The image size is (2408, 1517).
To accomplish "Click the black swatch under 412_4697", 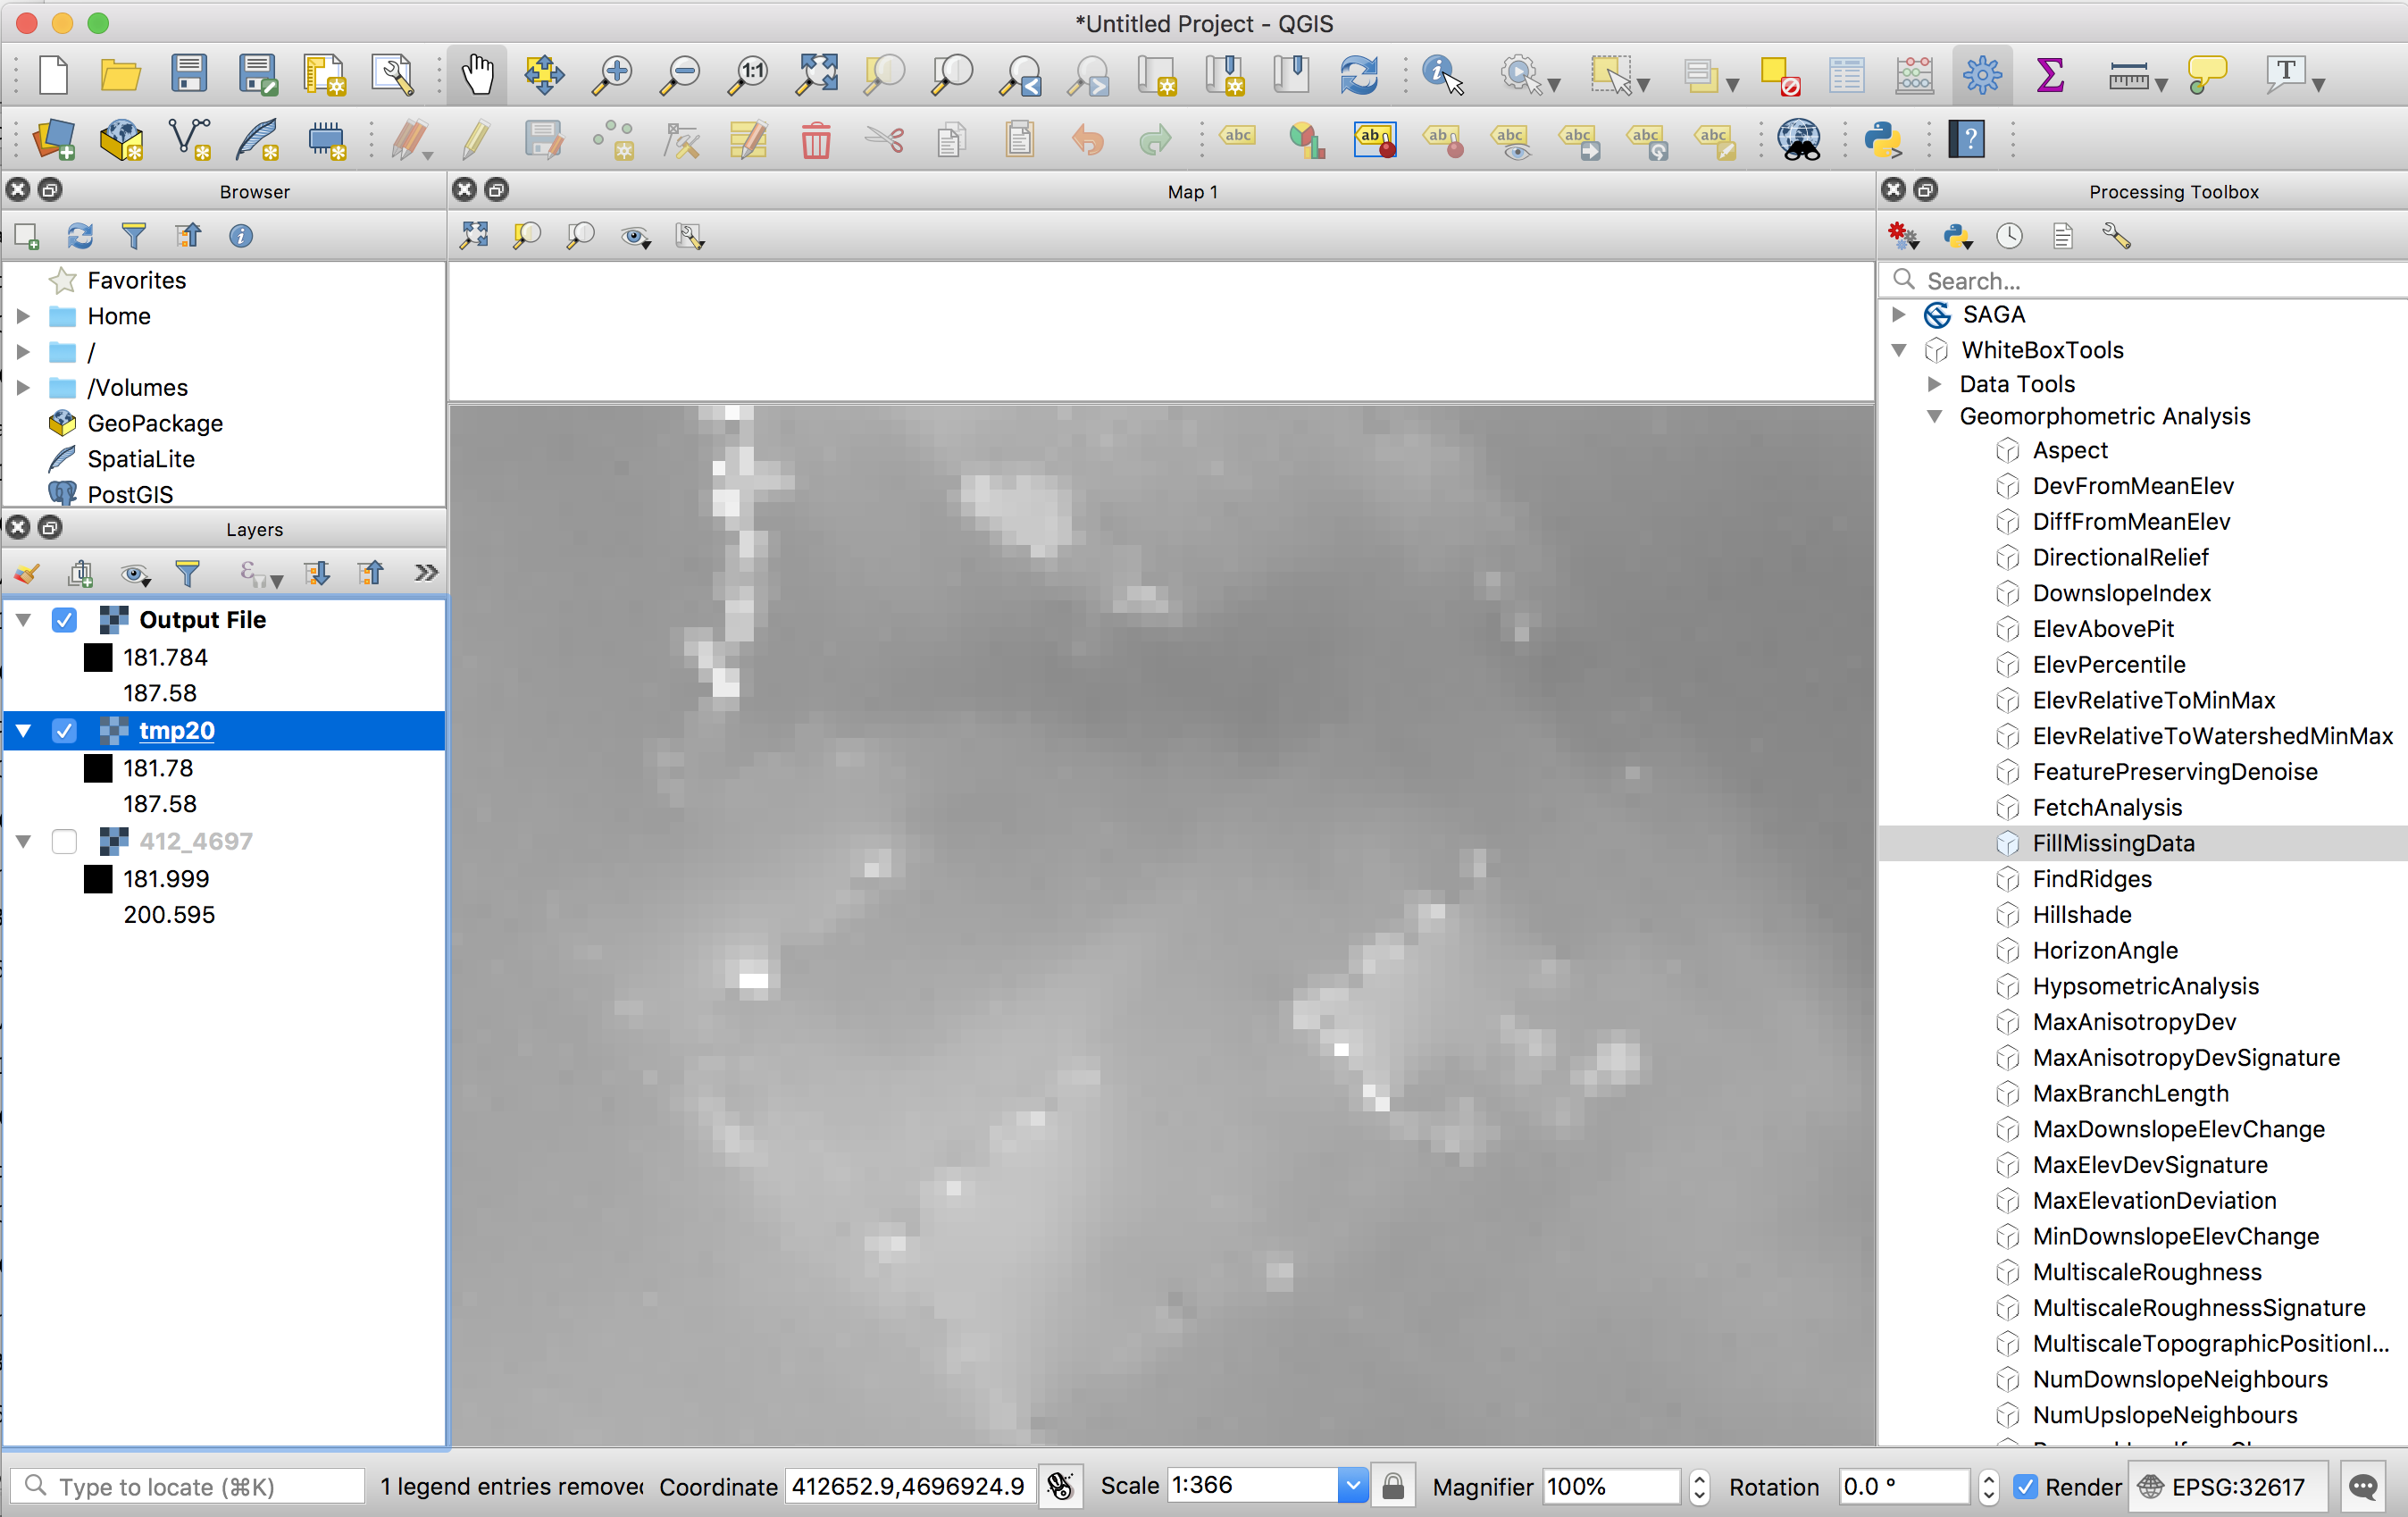I will pos(98,880).
